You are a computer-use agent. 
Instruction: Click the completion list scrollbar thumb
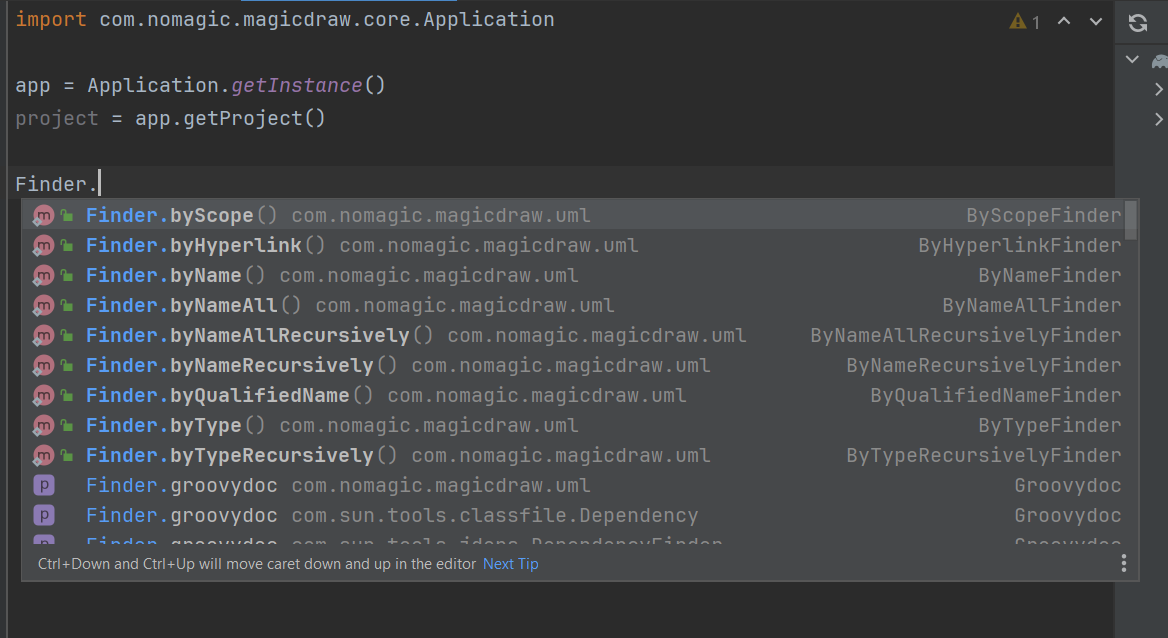[x=1131, y=220]
